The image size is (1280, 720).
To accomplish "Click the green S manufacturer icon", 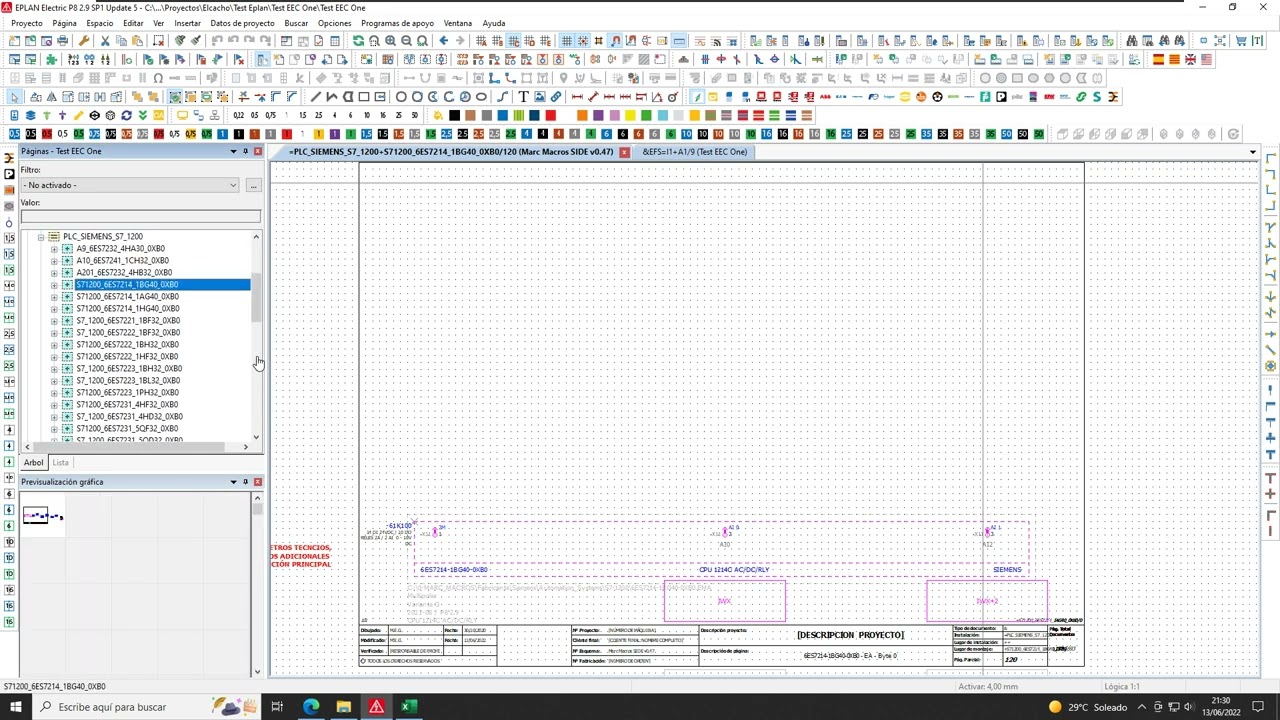I will click(1096, 97).
